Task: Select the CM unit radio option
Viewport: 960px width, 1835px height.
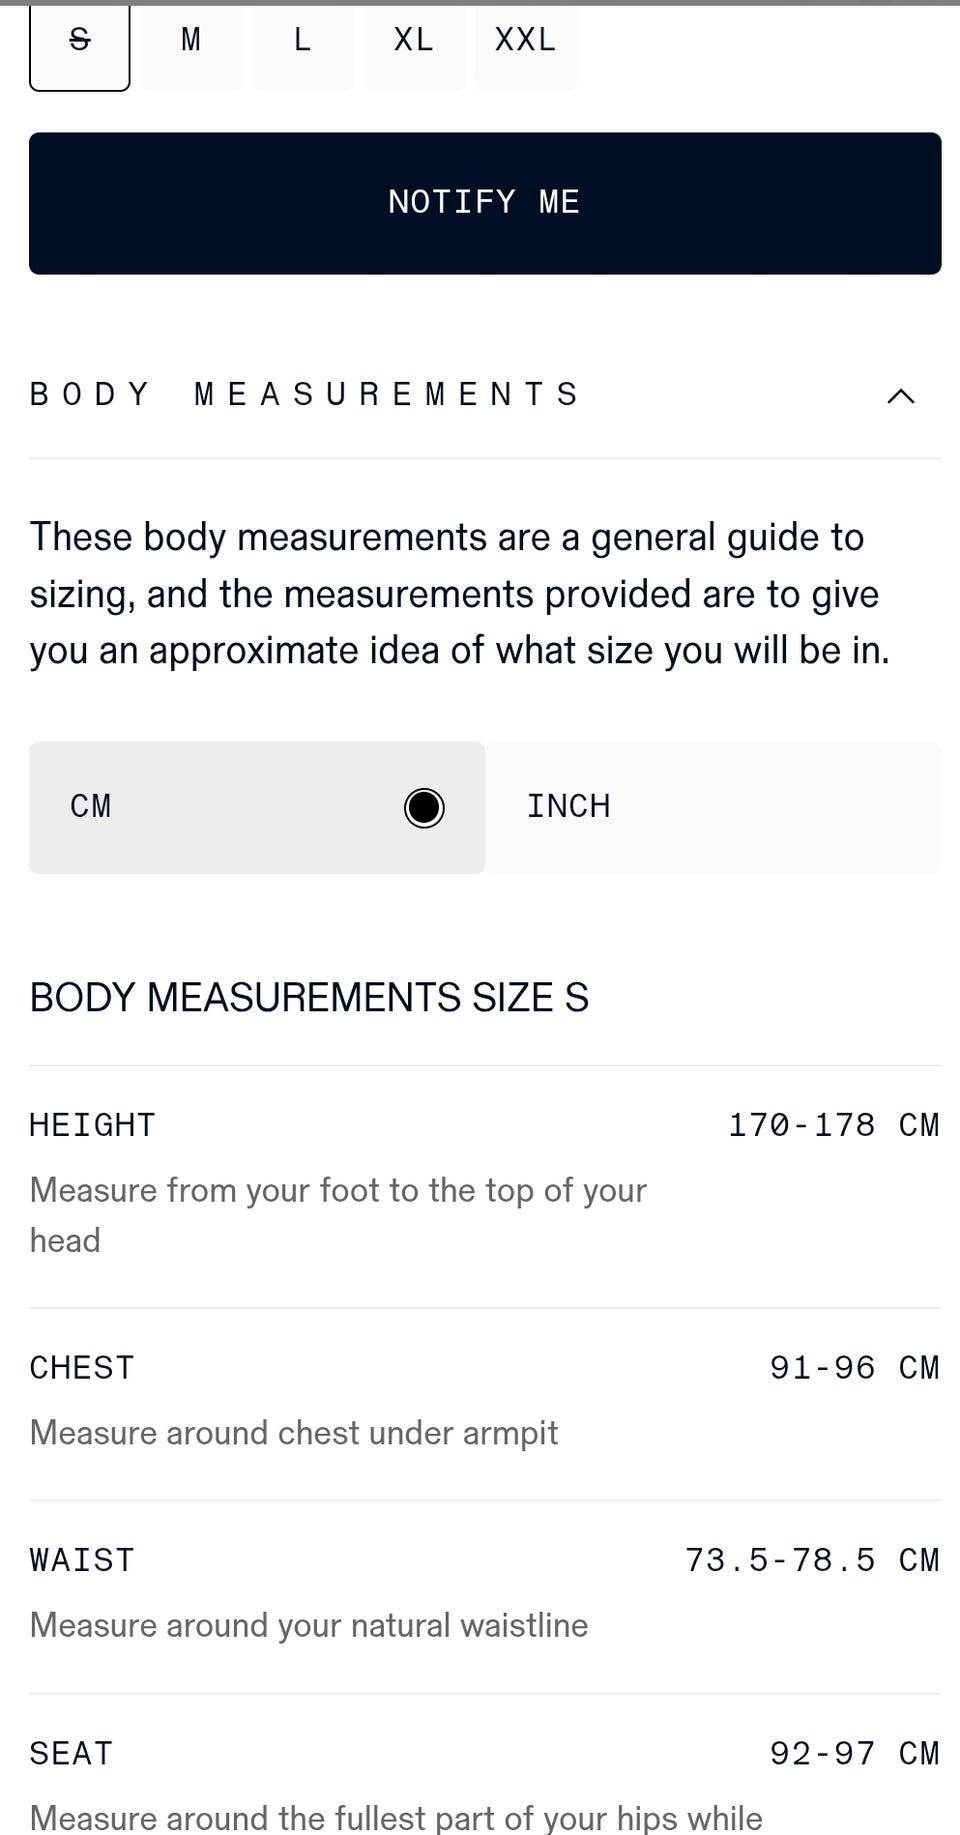Action: pos(257,807)
